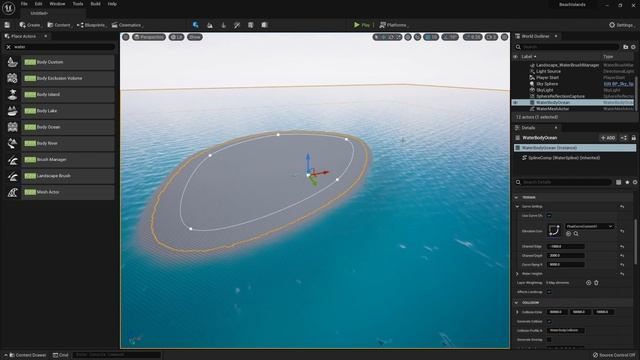Screen dimensions: 640x360
Task: Show favorites star in Details panel
Action: (x=627, y=182)
